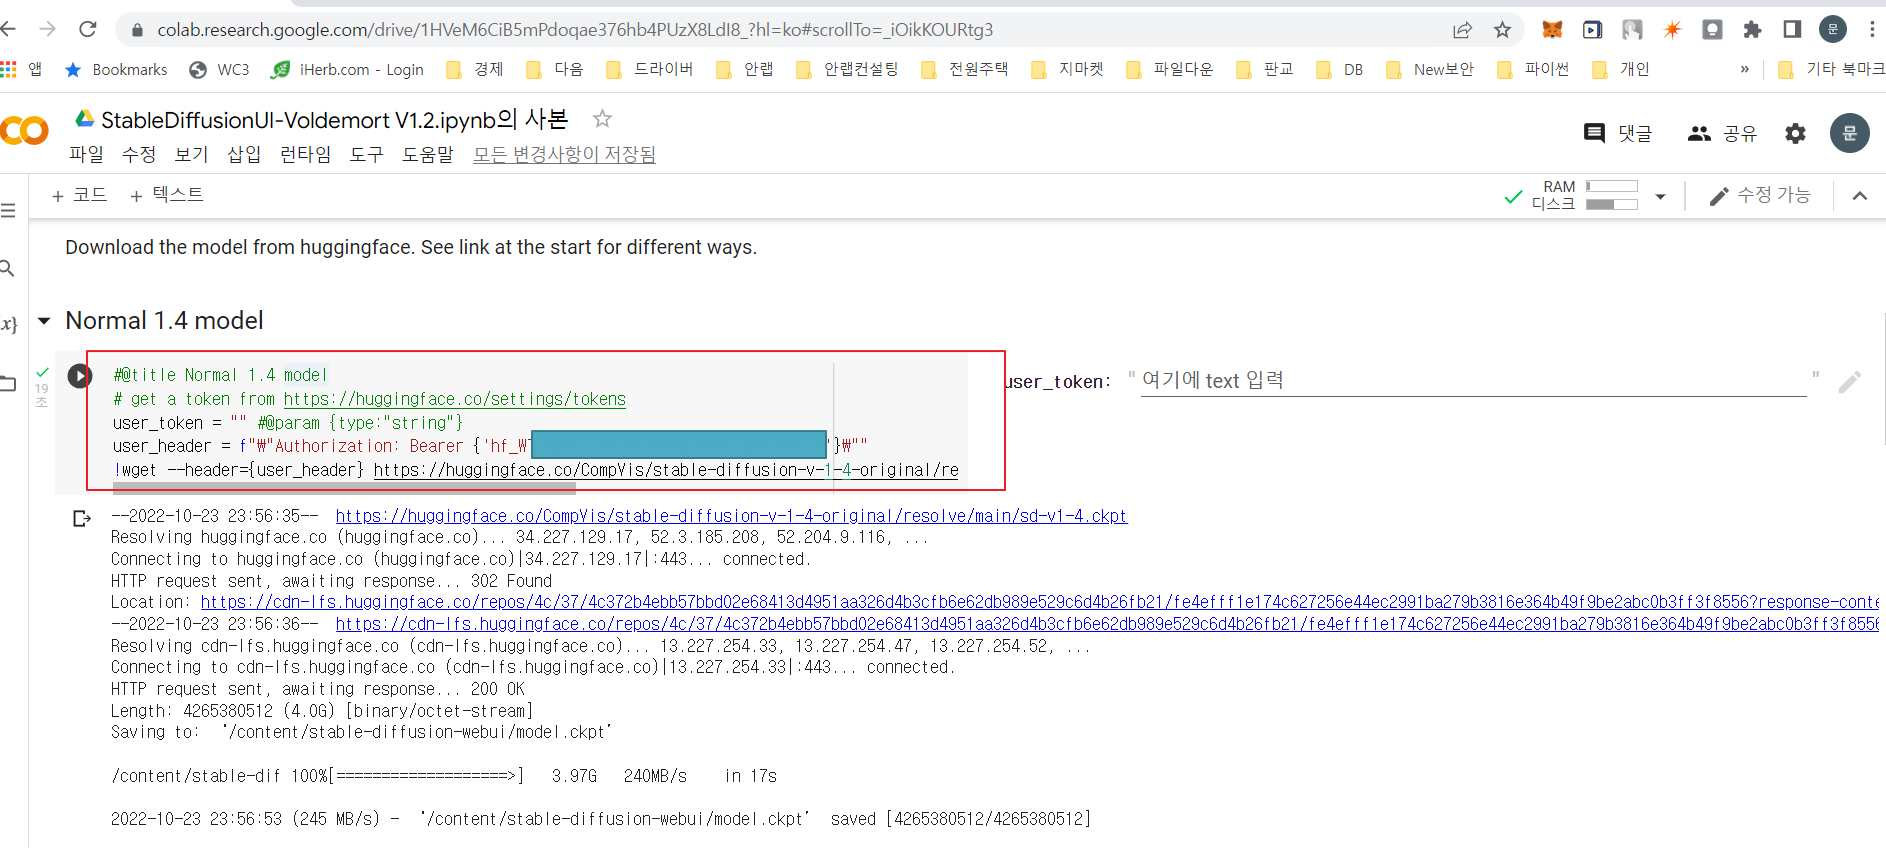The width and height of the screenshot is (1886, 848).
Task: Open the 안랩컨설팅 bookmark folder
Action: pyautogui.click(x=847, y=69)
